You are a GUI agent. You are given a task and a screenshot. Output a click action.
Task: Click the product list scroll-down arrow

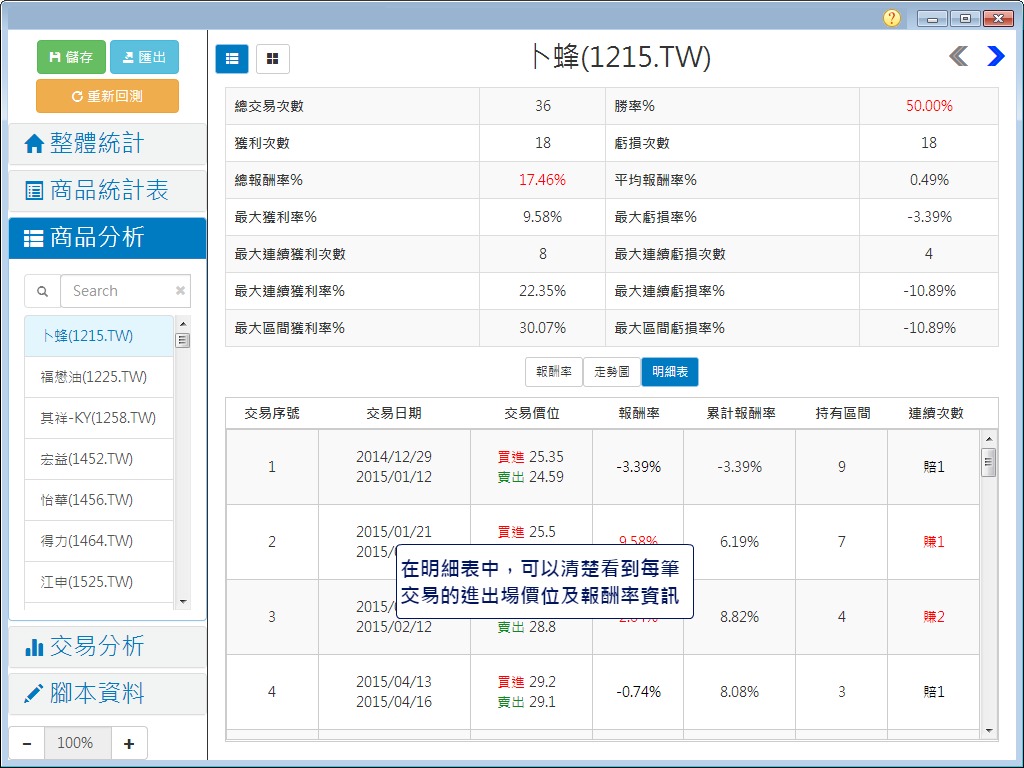click(183, 601)
